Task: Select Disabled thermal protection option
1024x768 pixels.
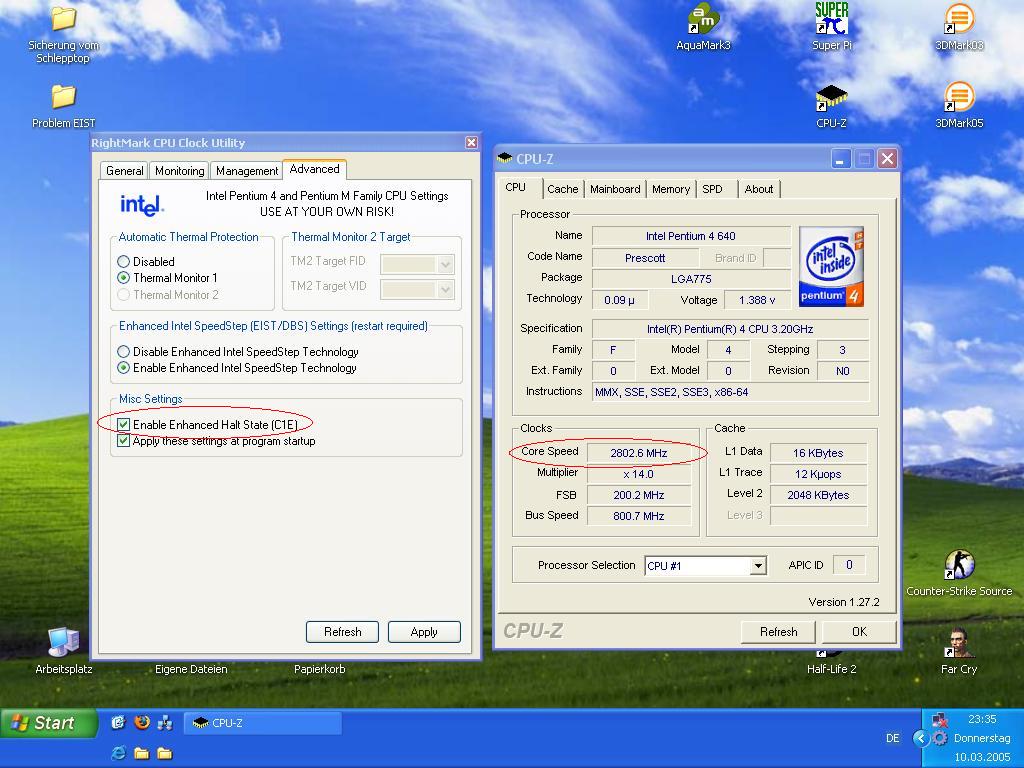Action: 123,261
